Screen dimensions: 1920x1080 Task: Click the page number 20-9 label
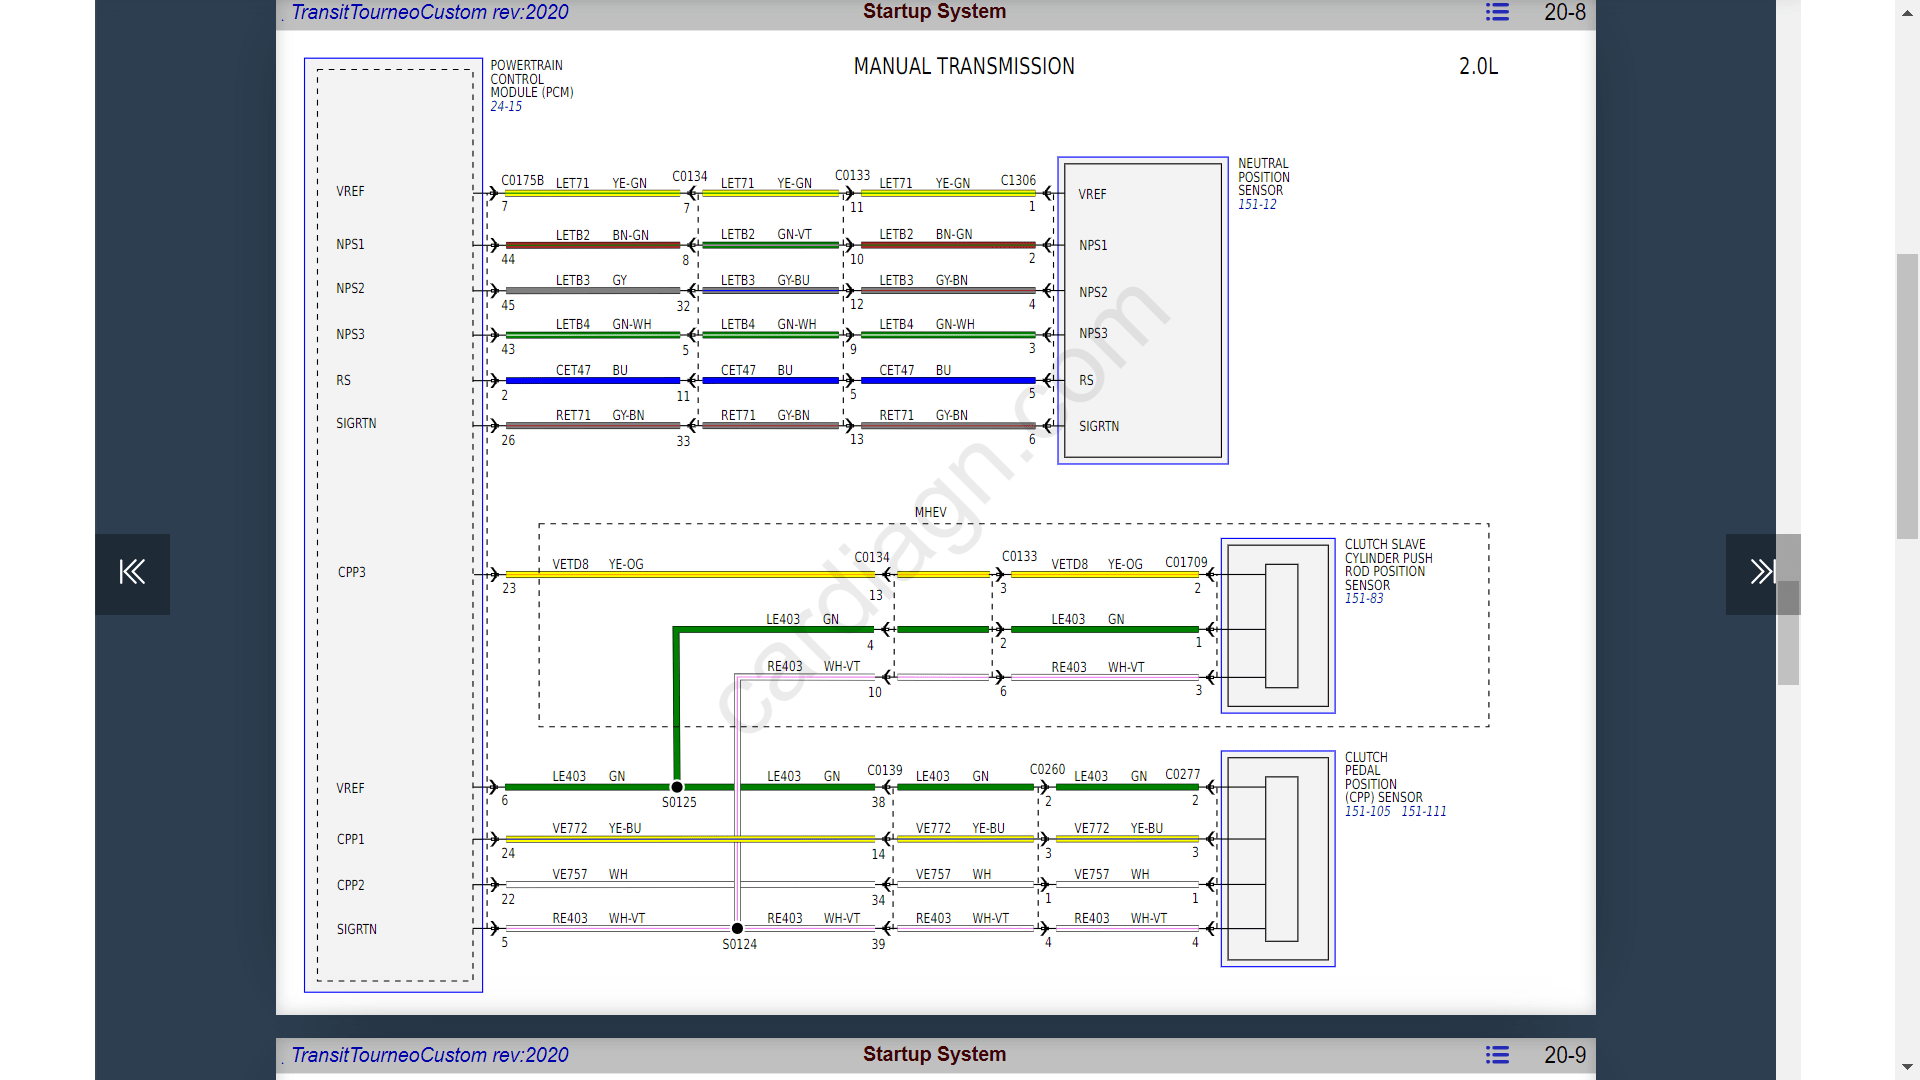(1564, 1054)
